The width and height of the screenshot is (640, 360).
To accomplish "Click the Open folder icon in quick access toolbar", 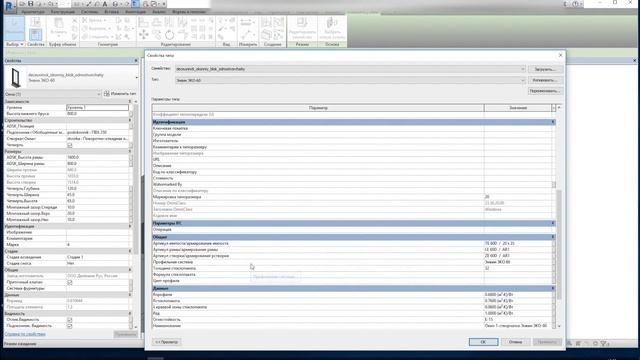I will [23, 4].
